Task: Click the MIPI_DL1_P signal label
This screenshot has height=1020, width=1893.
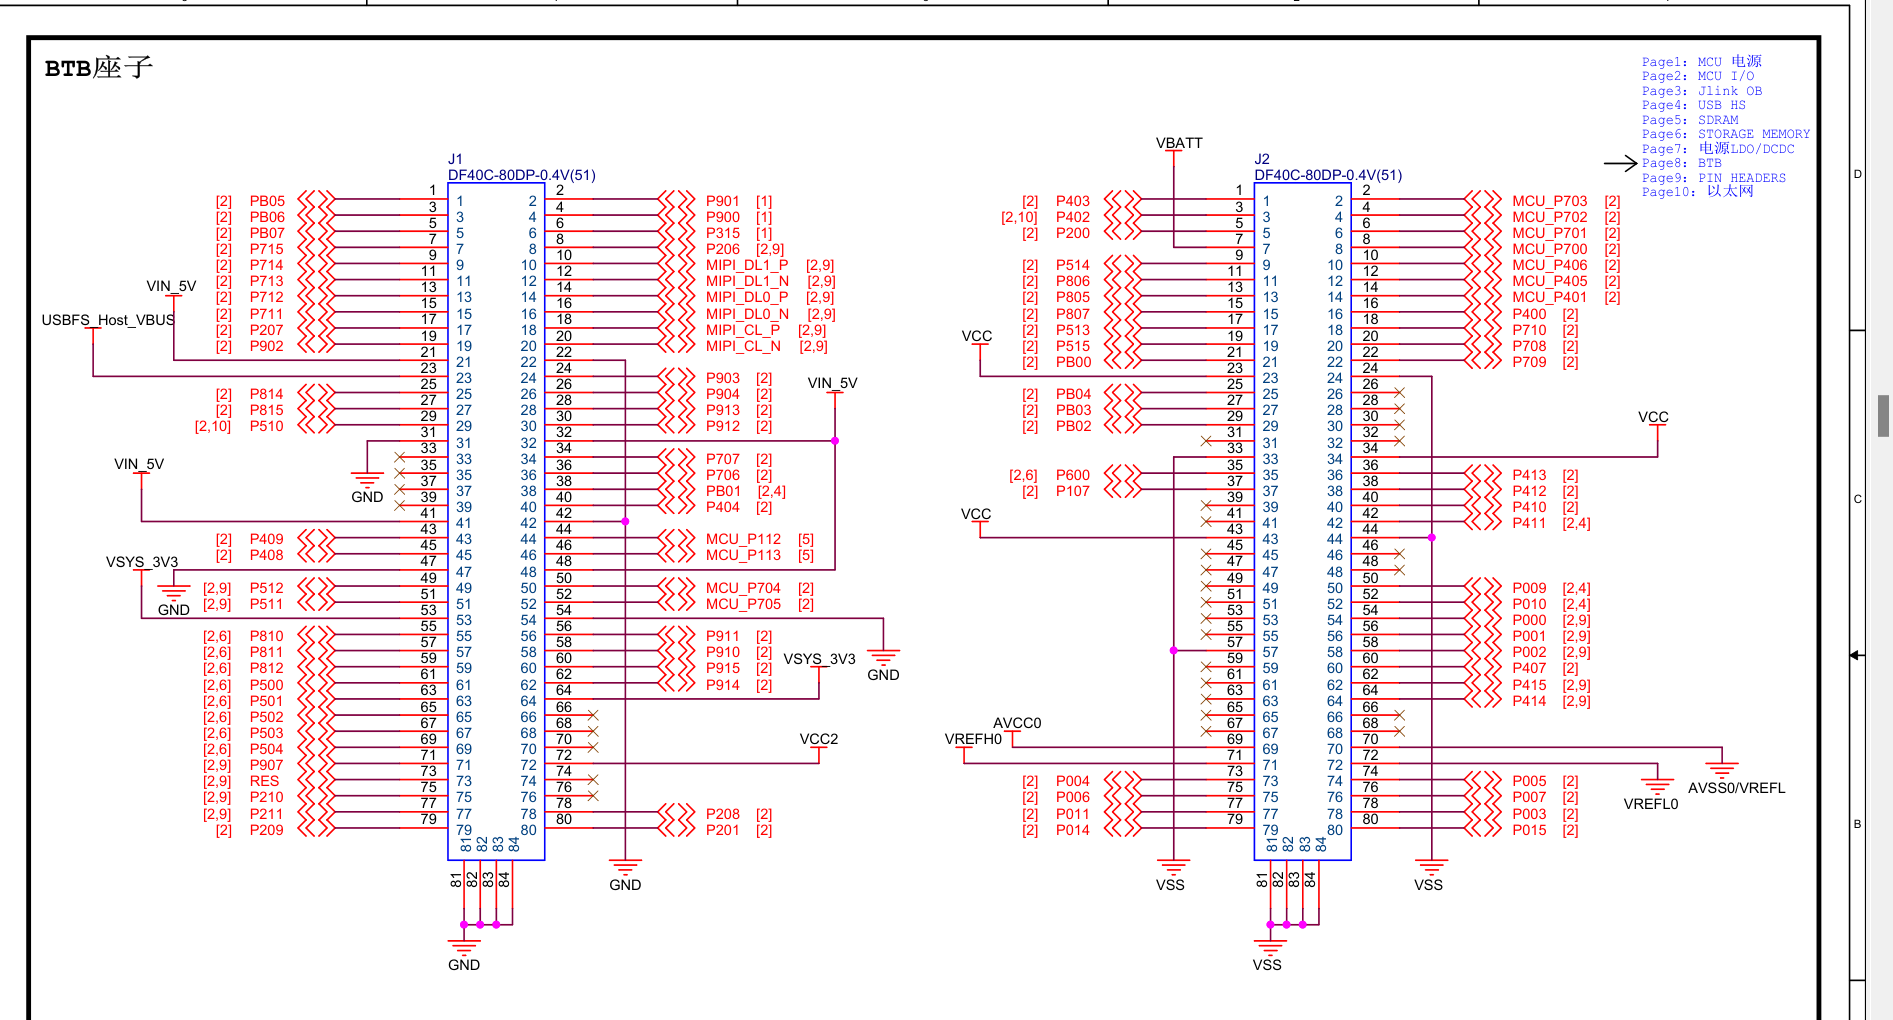Action: pos(747,265)
